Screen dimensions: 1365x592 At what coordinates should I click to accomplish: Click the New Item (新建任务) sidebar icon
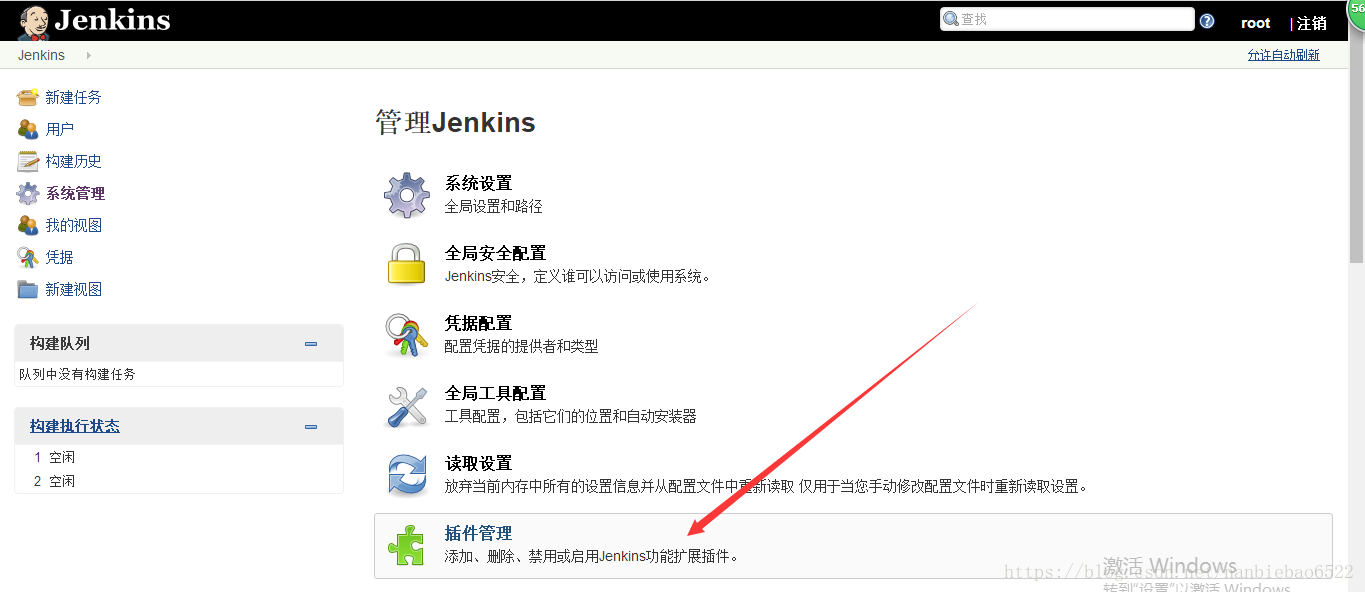28,97
